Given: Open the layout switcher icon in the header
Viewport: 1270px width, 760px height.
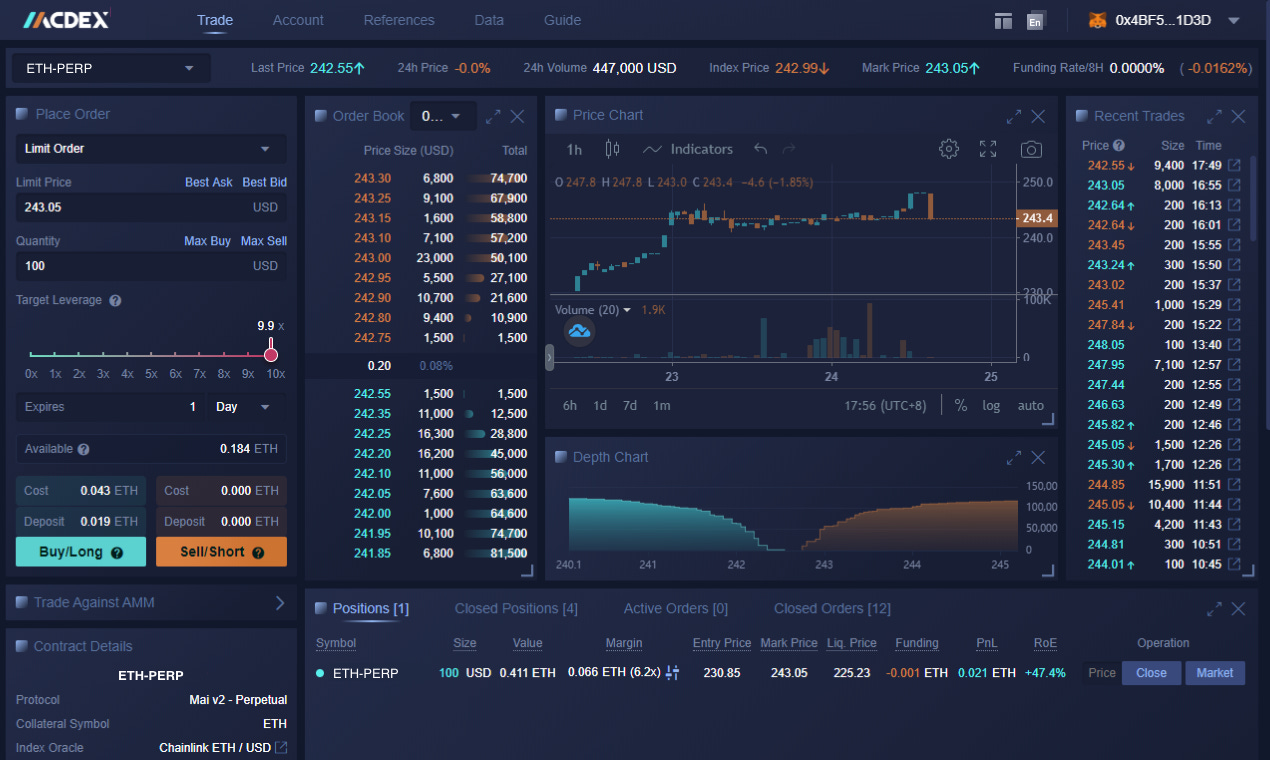Looking at the screenshot, I should click(x=1004, y=20).
